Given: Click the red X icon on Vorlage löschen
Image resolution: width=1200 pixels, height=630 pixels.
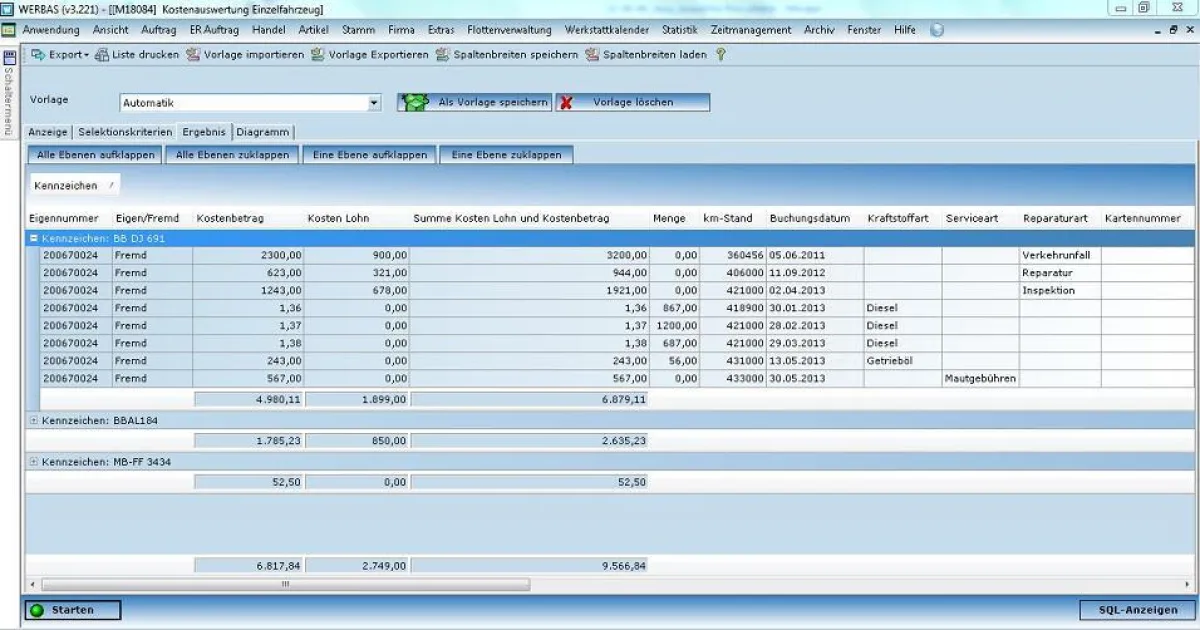Looking at the screenshot, I should [x=566, y=102].
